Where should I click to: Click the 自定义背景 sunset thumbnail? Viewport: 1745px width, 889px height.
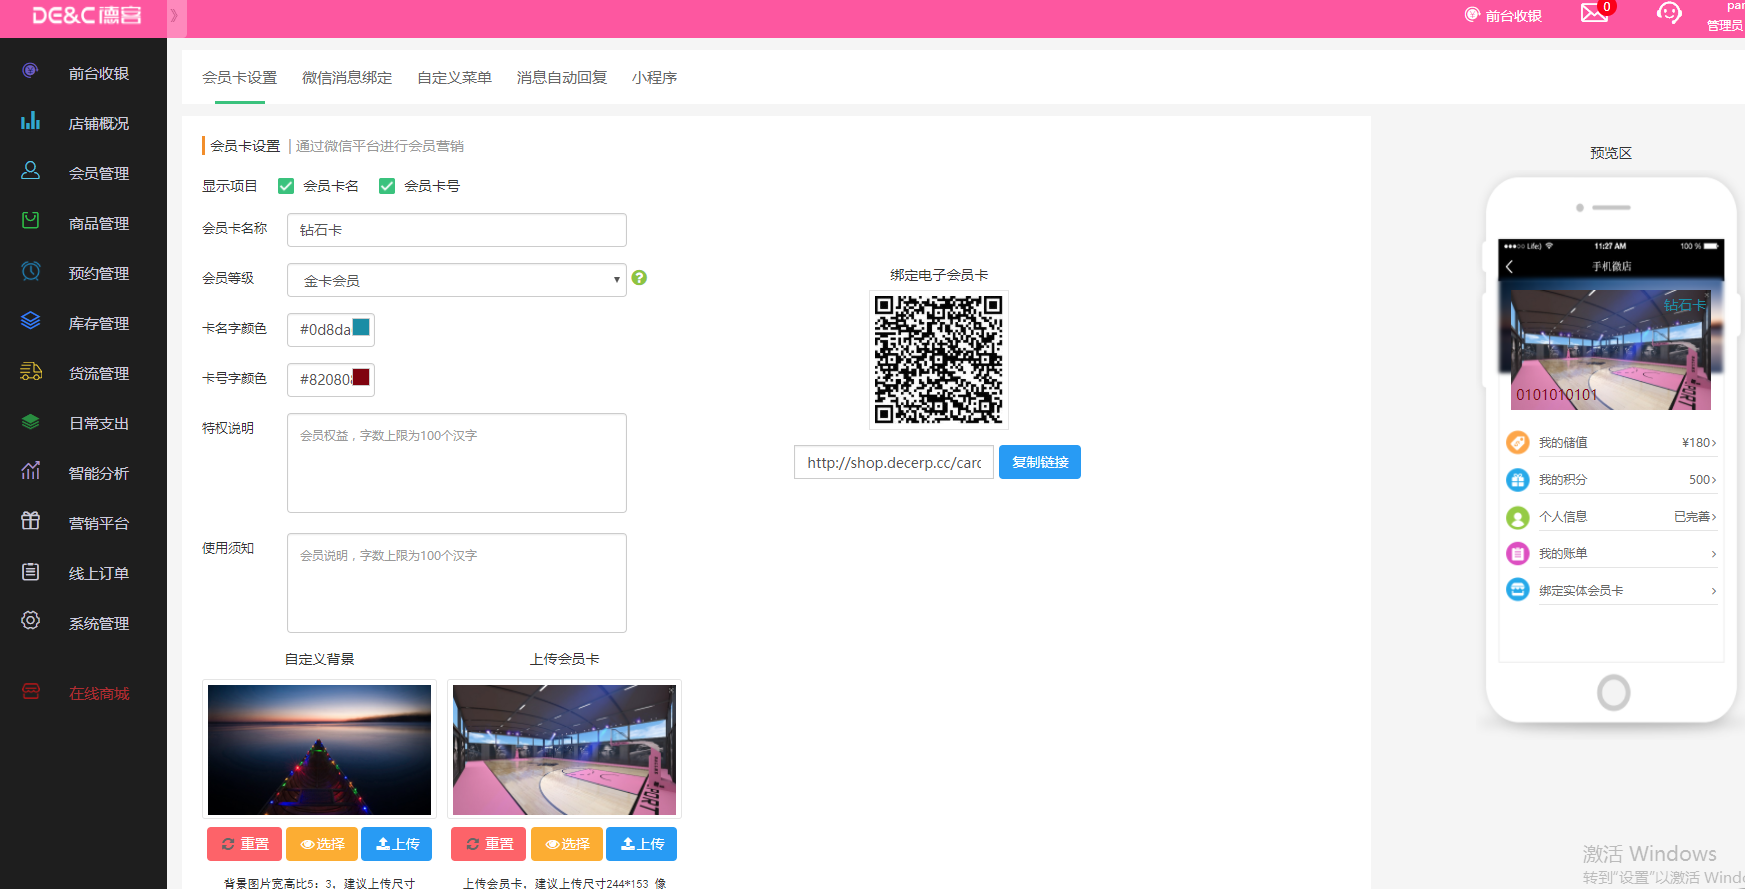click(319, 750)
